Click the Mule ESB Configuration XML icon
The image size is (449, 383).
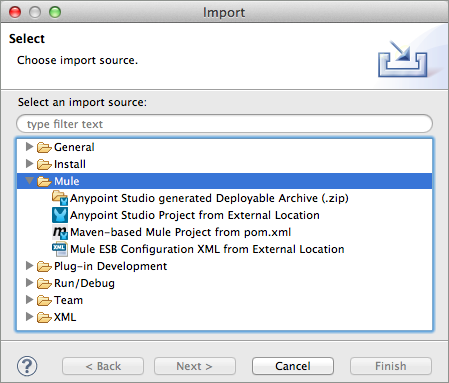pyautogui.click(x=60, y=249)
